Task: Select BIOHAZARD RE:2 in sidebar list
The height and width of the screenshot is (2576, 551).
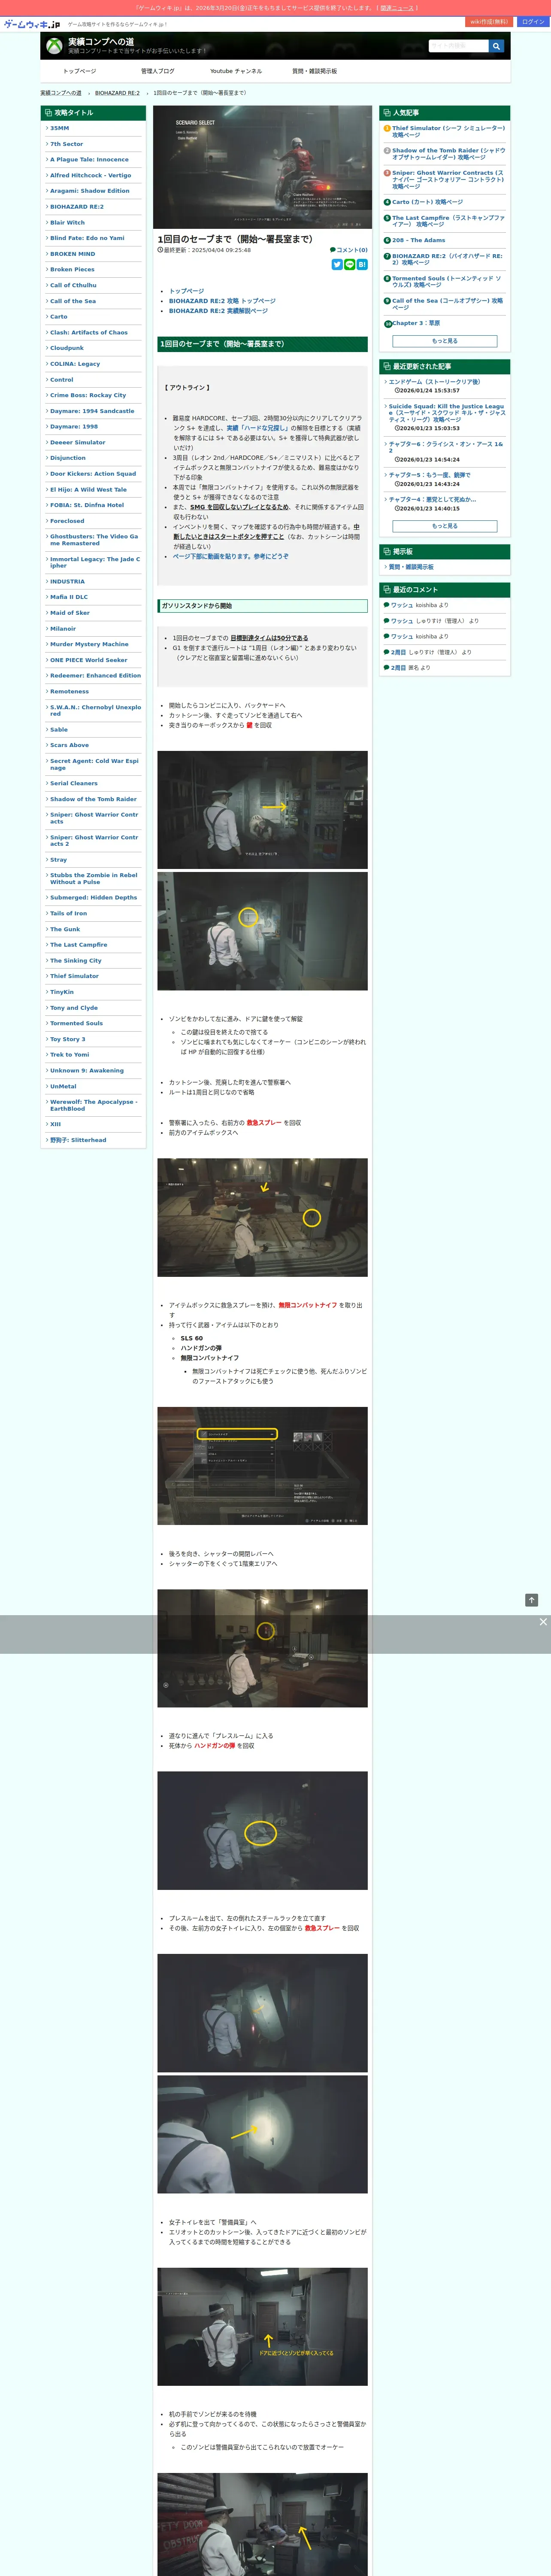Action: pos(77,207)
